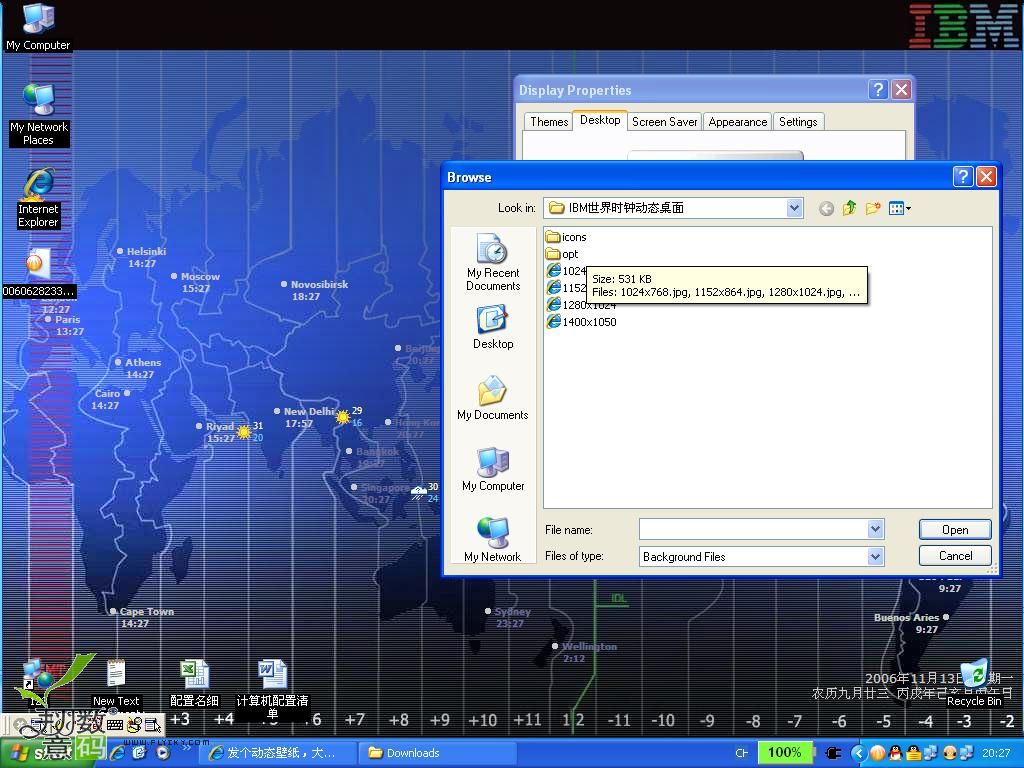This screenshot has height=768, width=1024.
Task: Launch Internet Explorer from Quick Launch
Action: (119, 753)
